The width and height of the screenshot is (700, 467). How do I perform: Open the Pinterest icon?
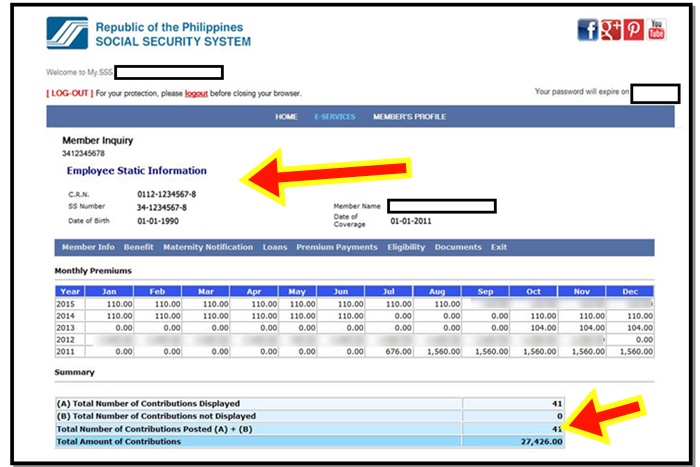point(633,30)
